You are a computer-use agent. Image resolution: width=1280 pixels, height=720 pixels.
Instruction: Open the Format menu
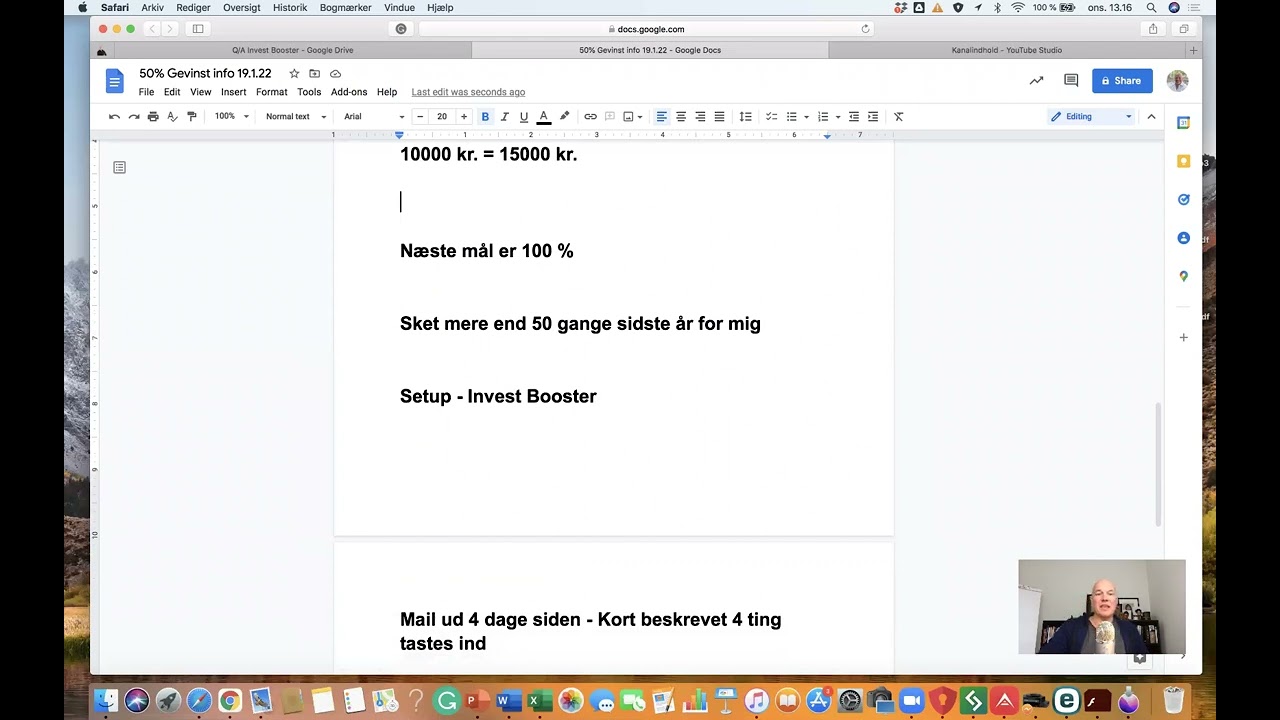[x=271, y=92]
